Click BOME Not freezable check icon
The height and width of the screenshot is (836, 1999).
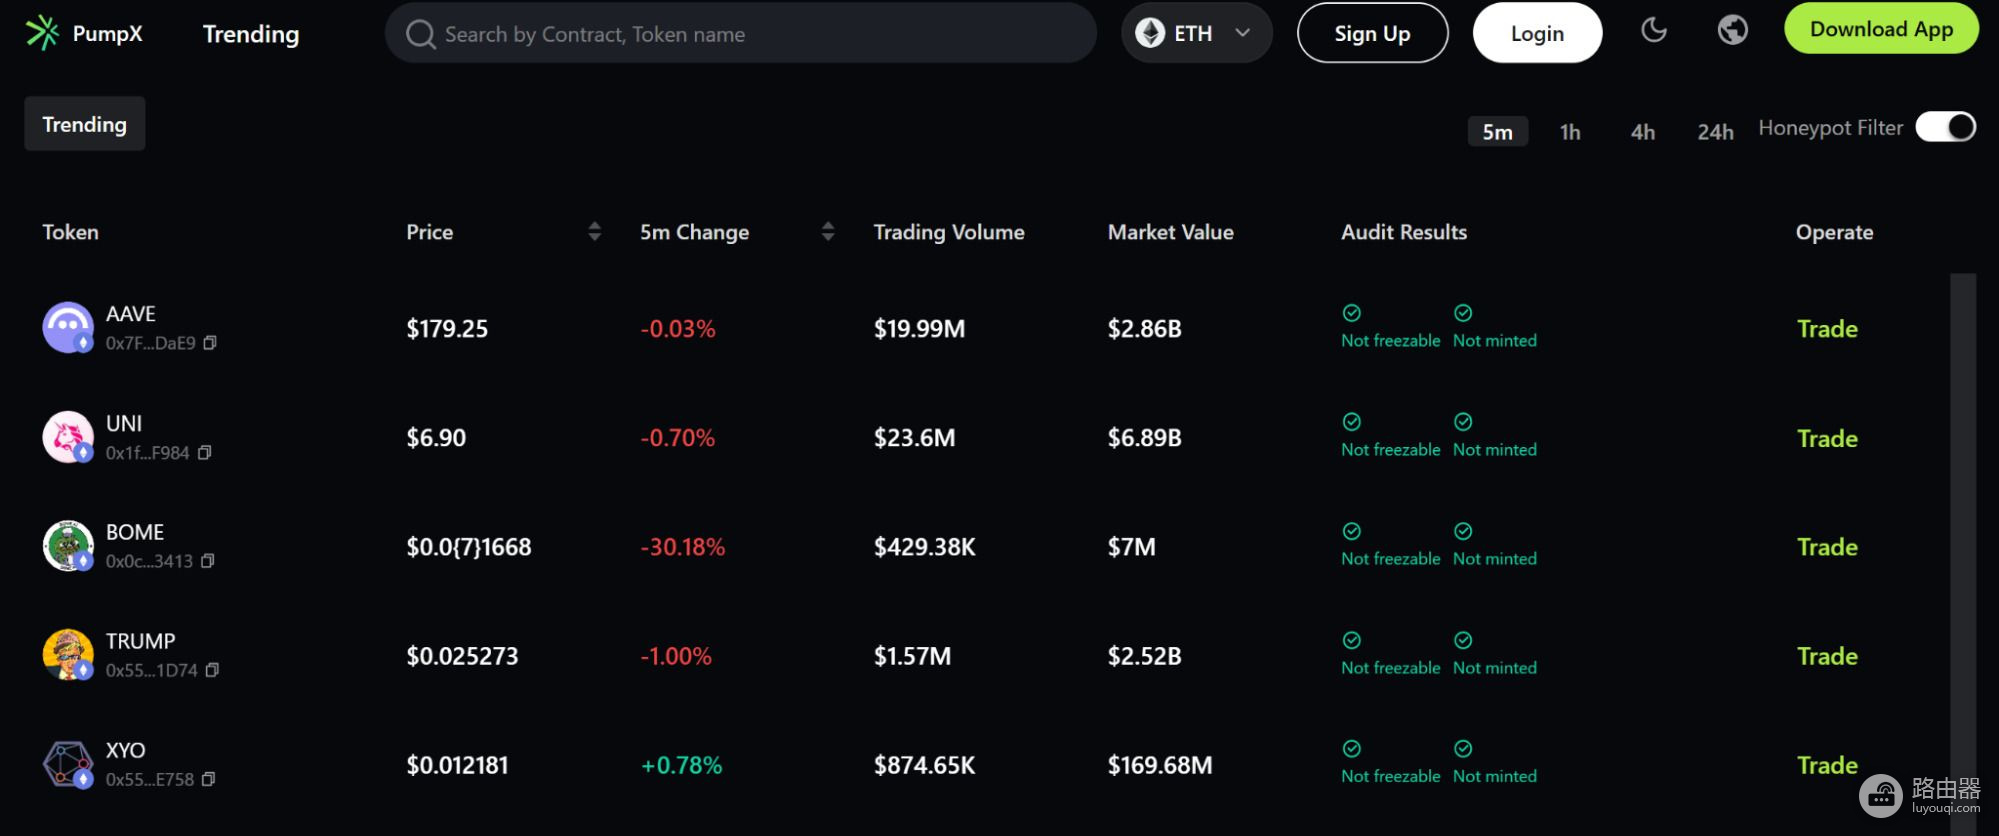[1352, 531]
